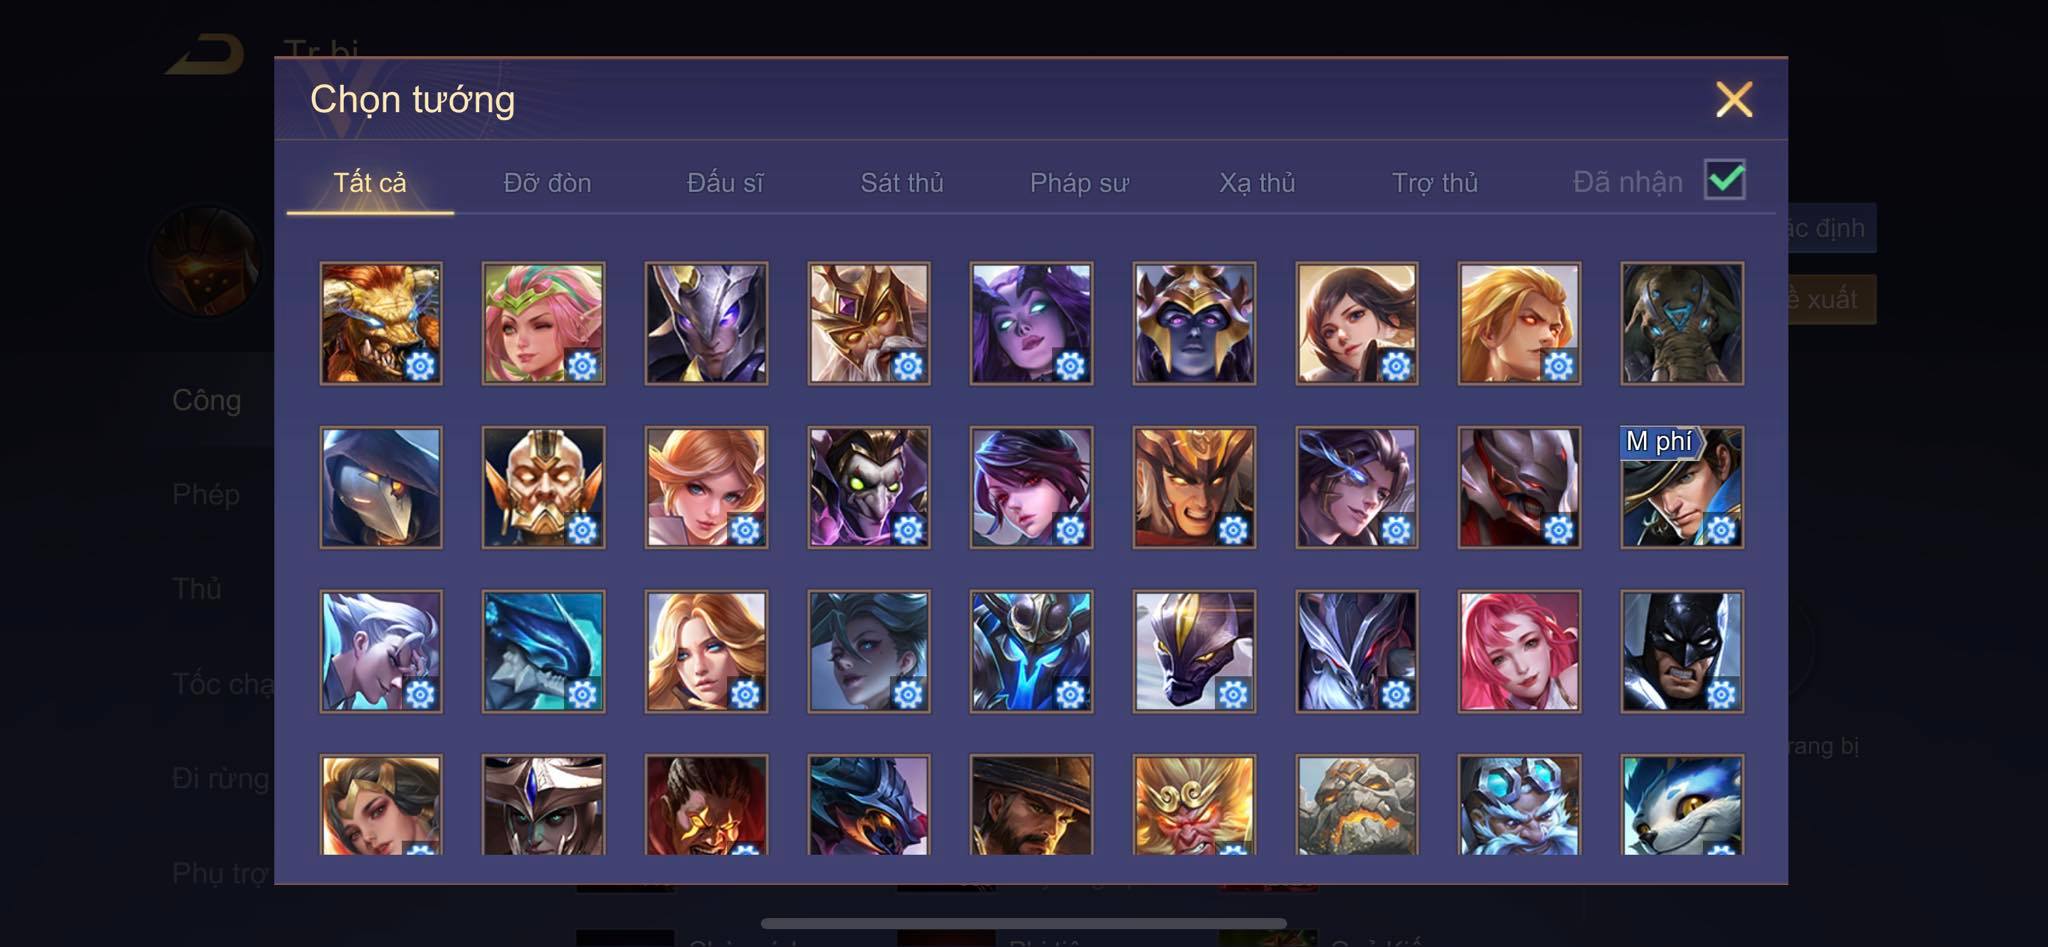Image resolution: width=2048 pixels, height=947 pixels.
Task: Choose the orange lion beast hero
Action: 381,323
